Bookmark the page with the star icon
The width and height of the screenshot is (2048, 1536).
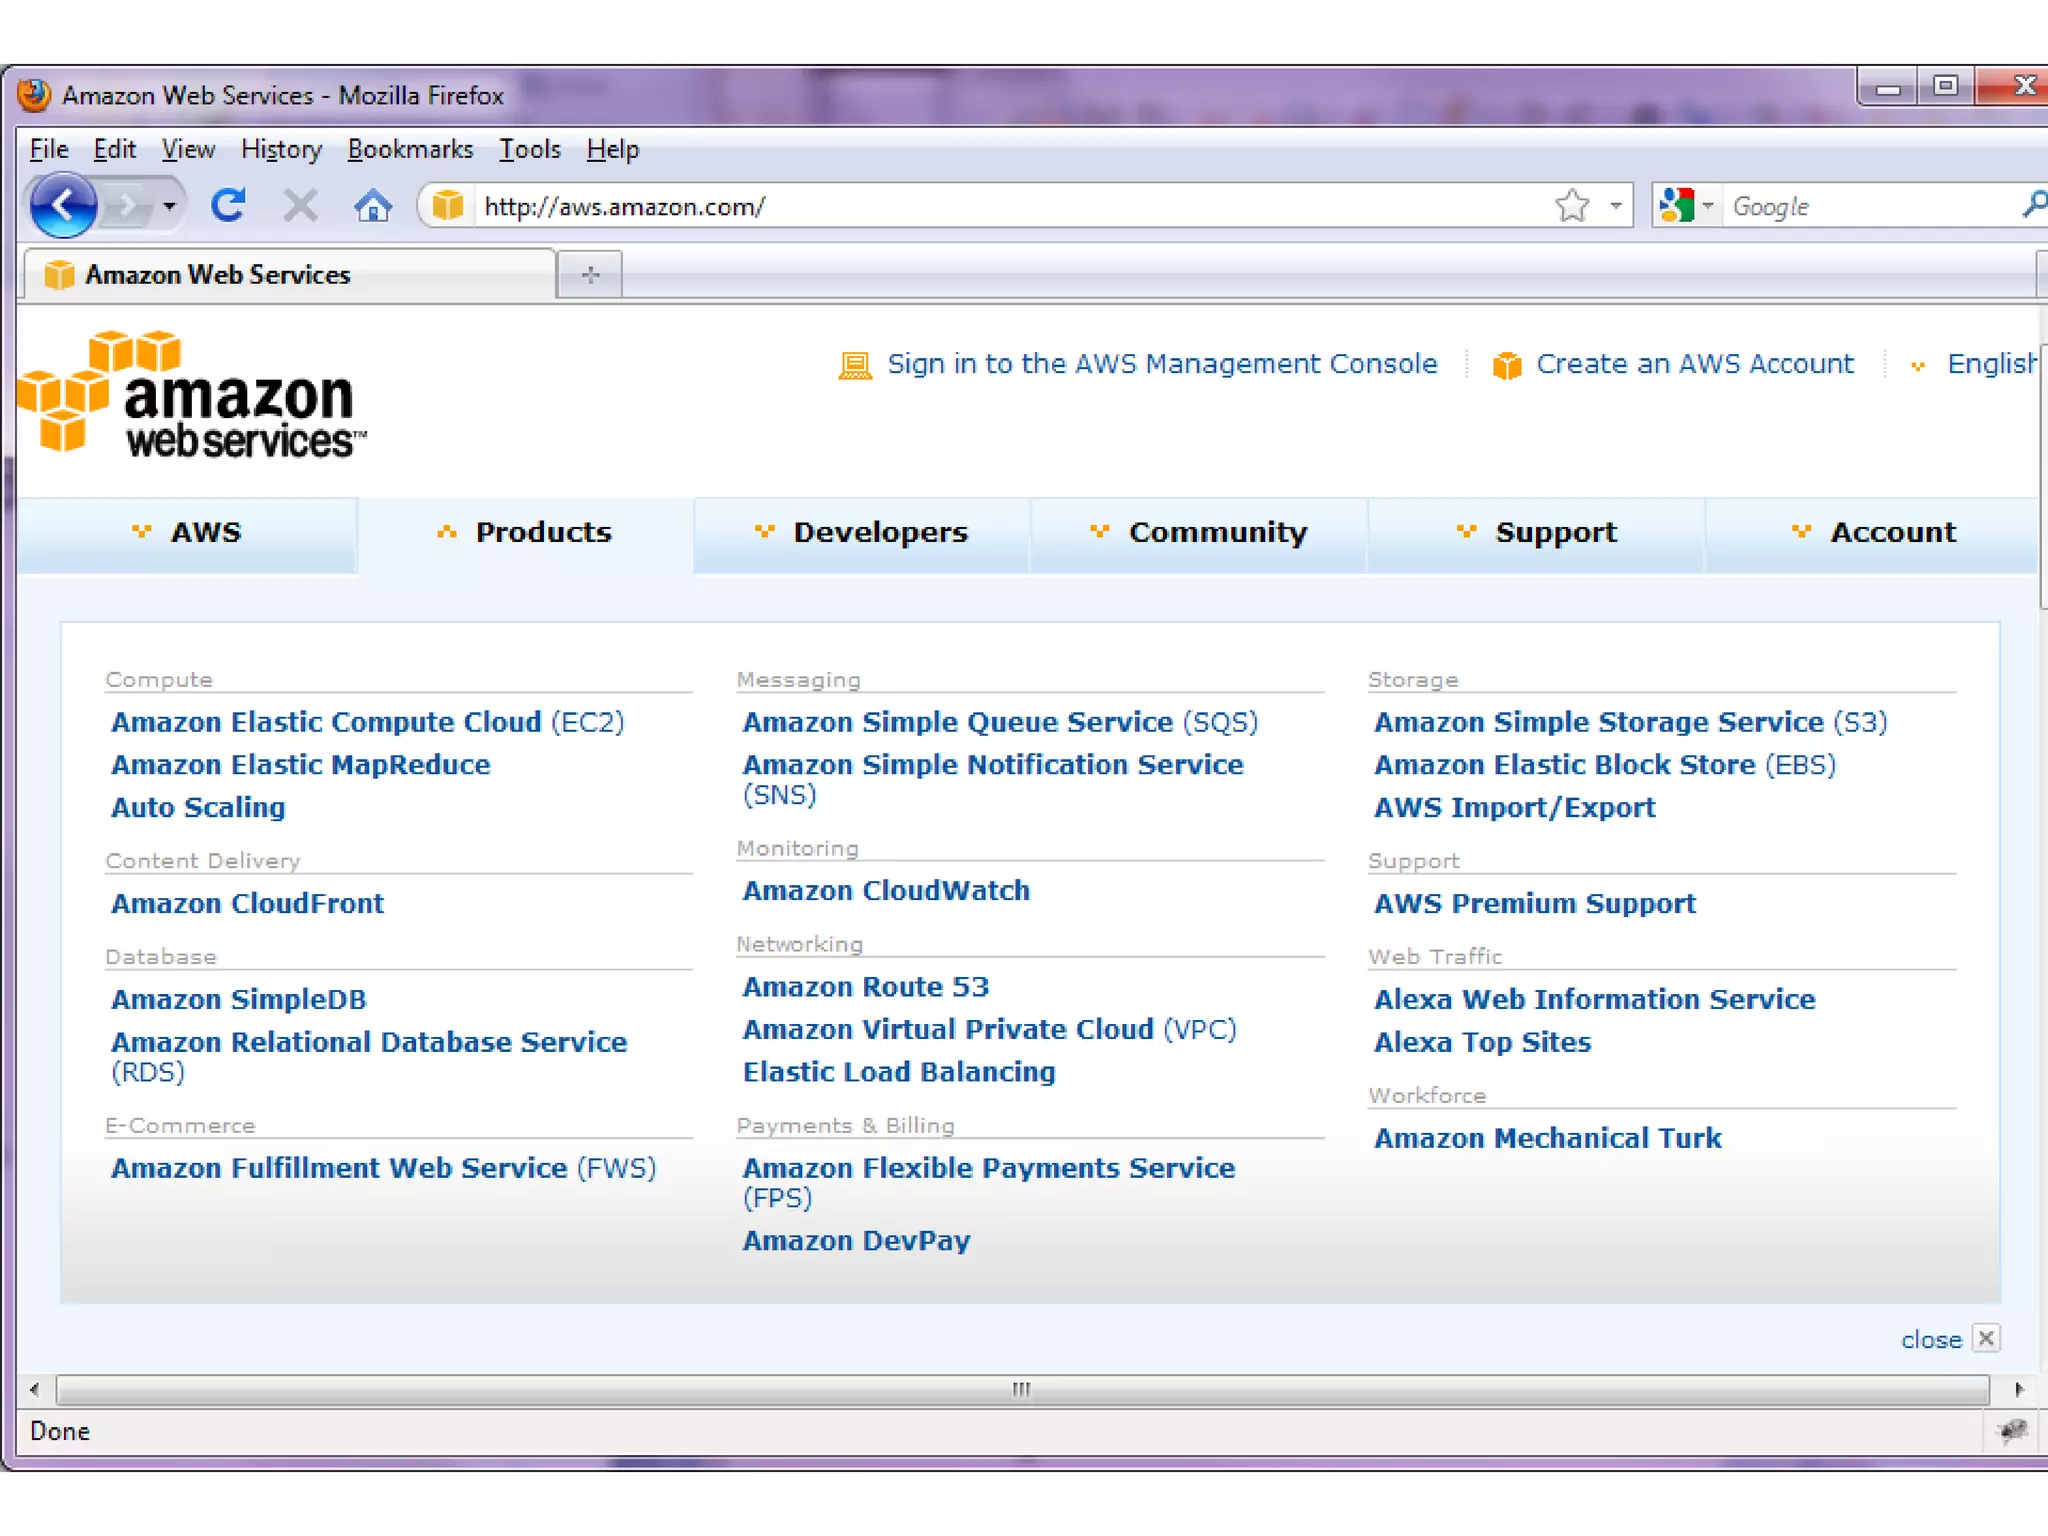pos(1572,206)
